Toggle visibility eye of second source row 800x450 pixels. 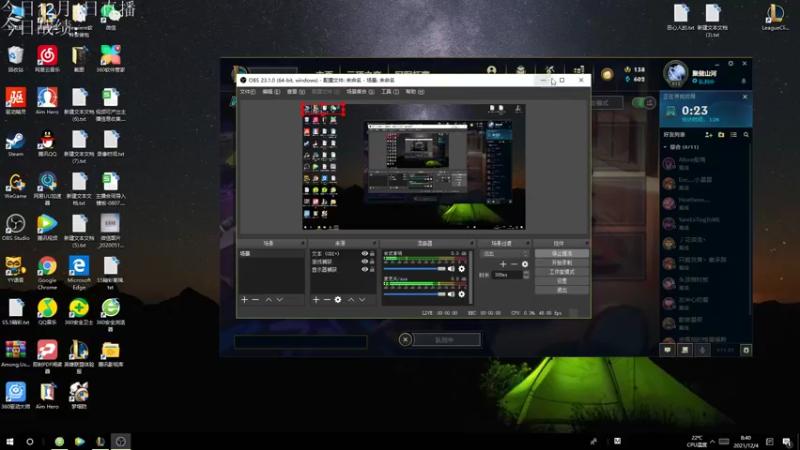[x=364, y=261]
